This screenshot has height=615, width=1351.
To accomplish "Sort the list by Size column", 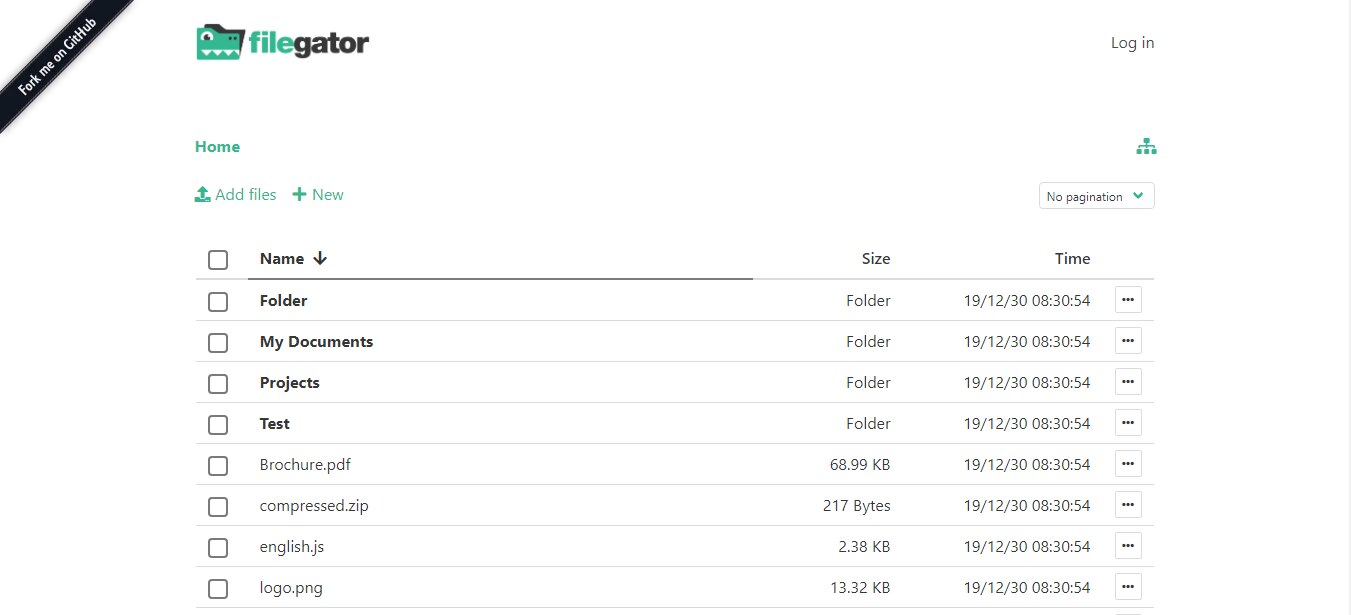I will pos(875,258).
